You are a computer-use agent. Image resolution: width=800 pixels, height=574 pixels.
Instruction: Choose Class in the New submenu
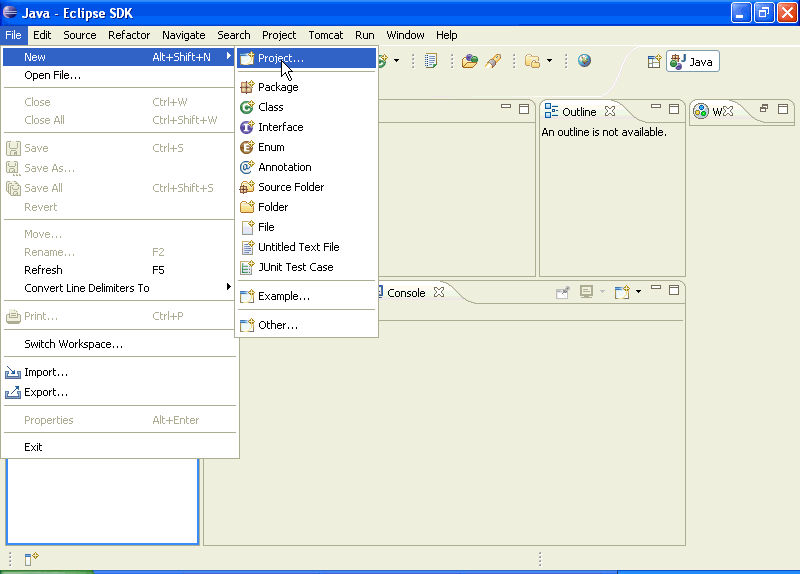coord(270,107)
